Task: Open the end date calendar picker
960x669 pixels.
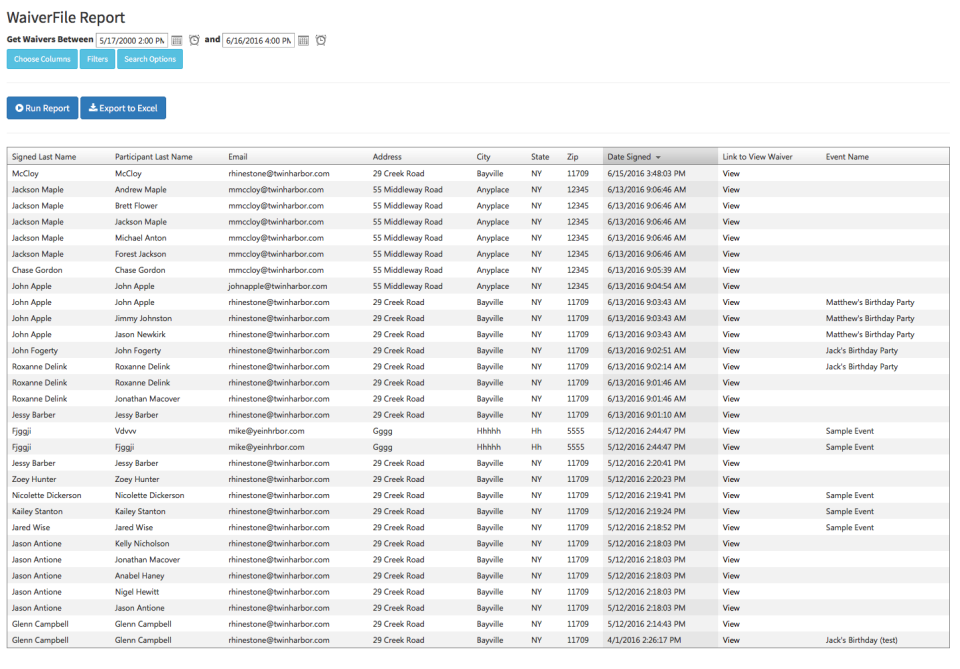Action: pos(303,40)
